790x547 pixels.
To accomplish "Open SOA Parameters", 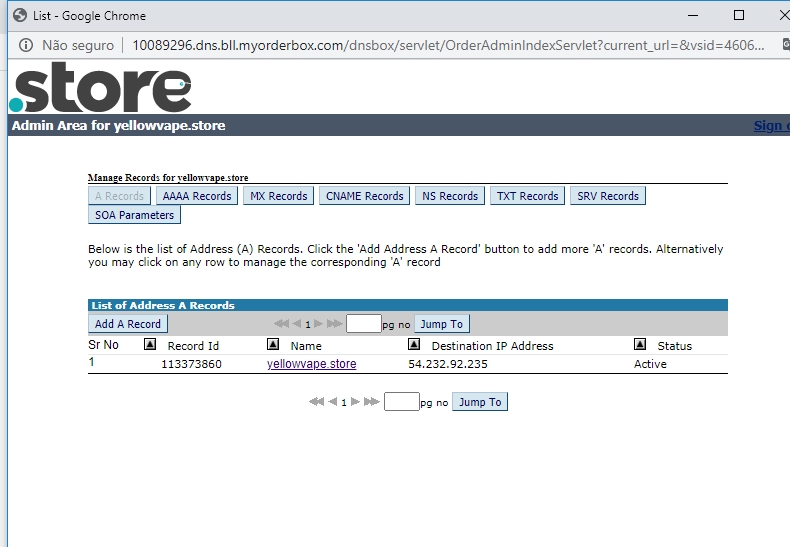I will 135,215.
